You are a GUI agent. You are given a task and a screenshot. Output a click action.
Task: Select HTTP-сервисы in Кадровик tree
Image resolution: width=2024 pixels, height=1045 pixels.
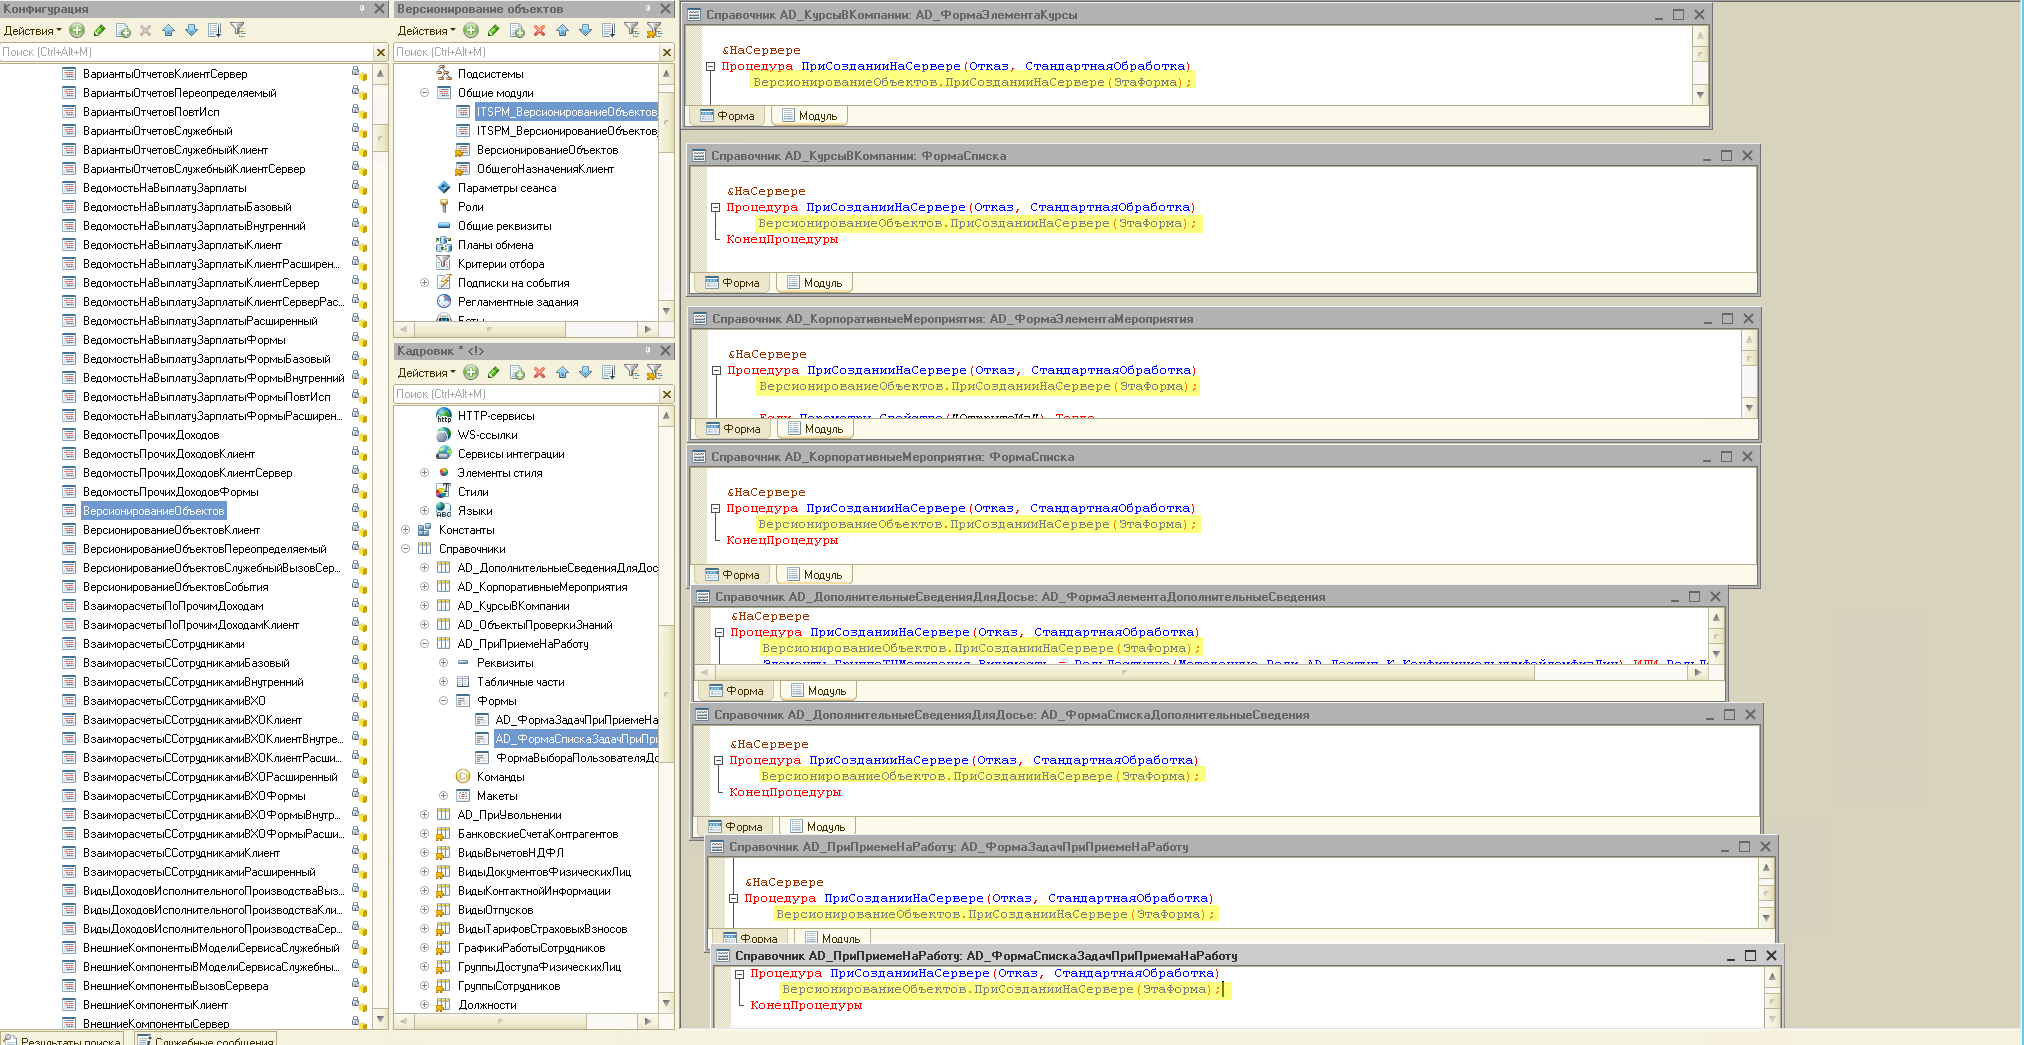coord(496,416)
